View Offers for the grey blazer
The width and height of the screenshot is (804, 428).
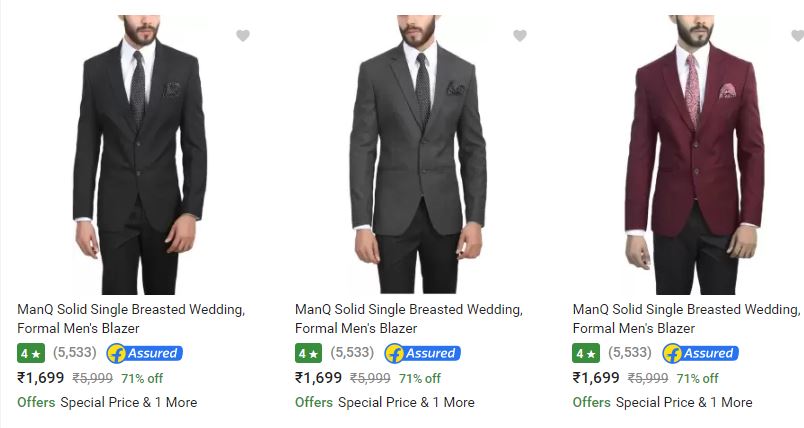point(314,402)
